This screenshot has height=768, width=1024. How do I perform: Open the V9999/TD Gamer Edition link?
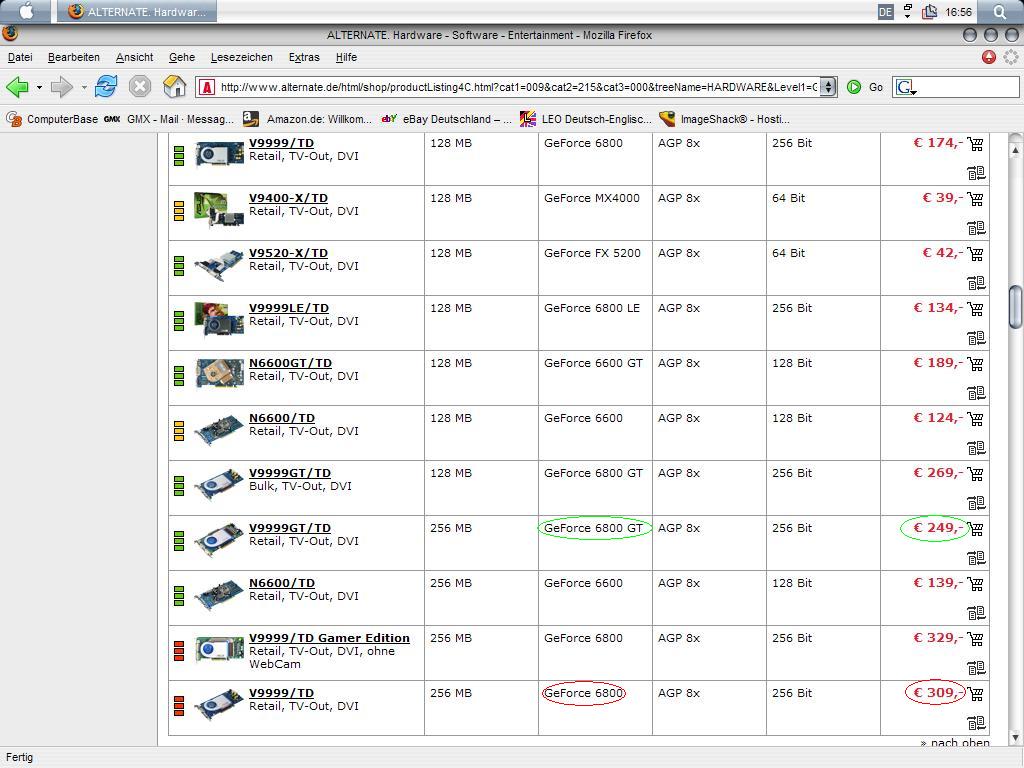point(329,638)
